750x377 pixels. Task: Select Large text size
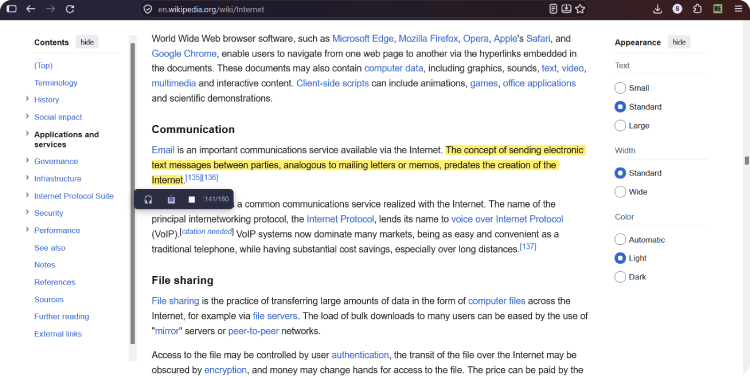click(620, 125)
